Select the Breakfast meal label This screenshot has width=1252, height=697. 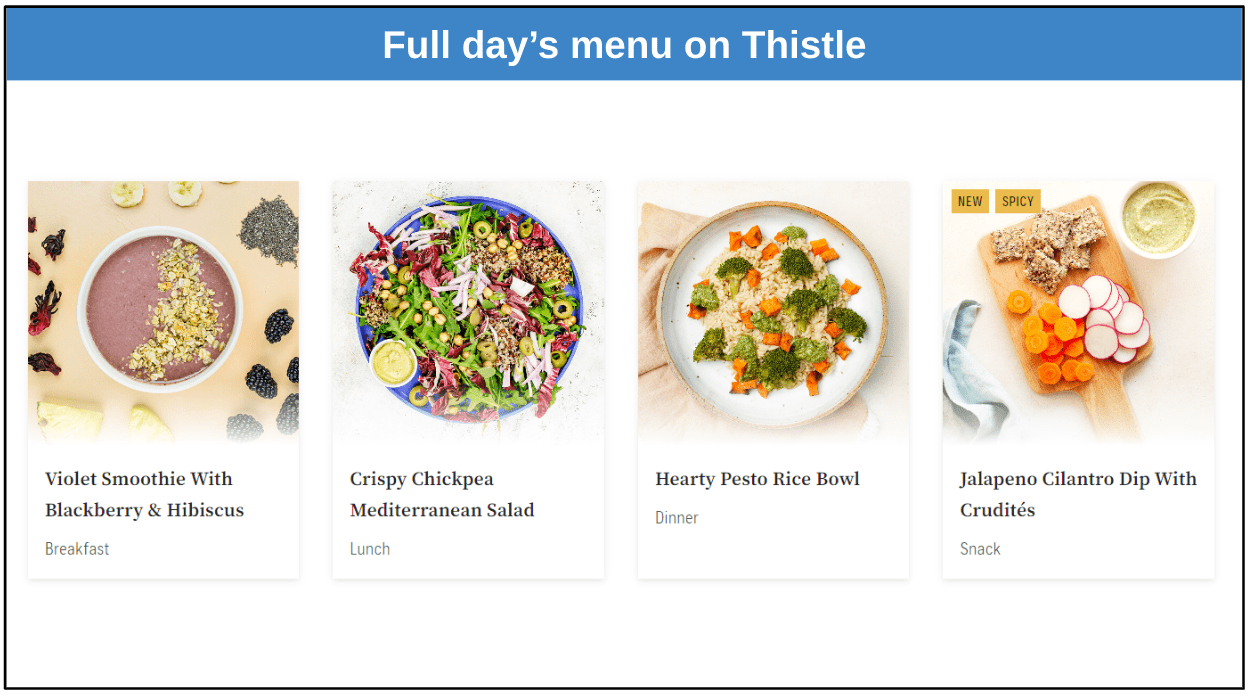click(x=77, y=549)
